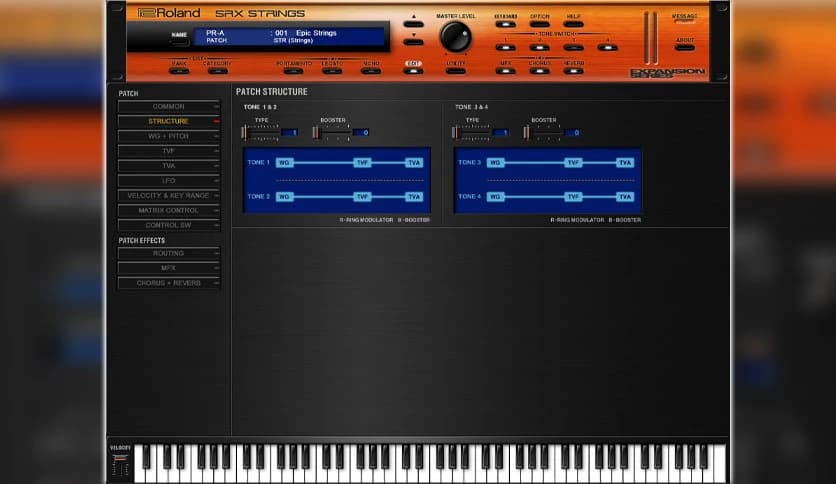836x484 pixels.
Task: Toggle Tone Switch 2
Action: point(540,47)
